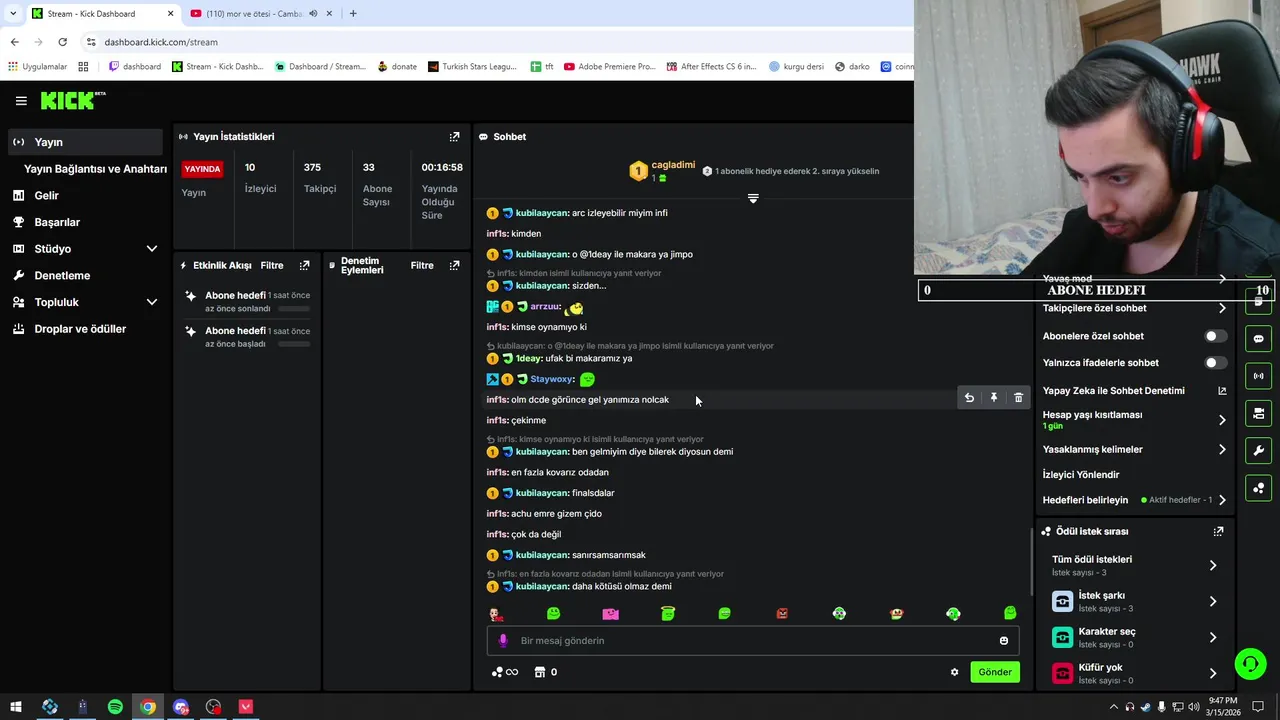Collapse the pinned gift leaderboard with the arrow
This screenshot has width=1280, height=720.
pyautogui.click(x=753, y=198)
